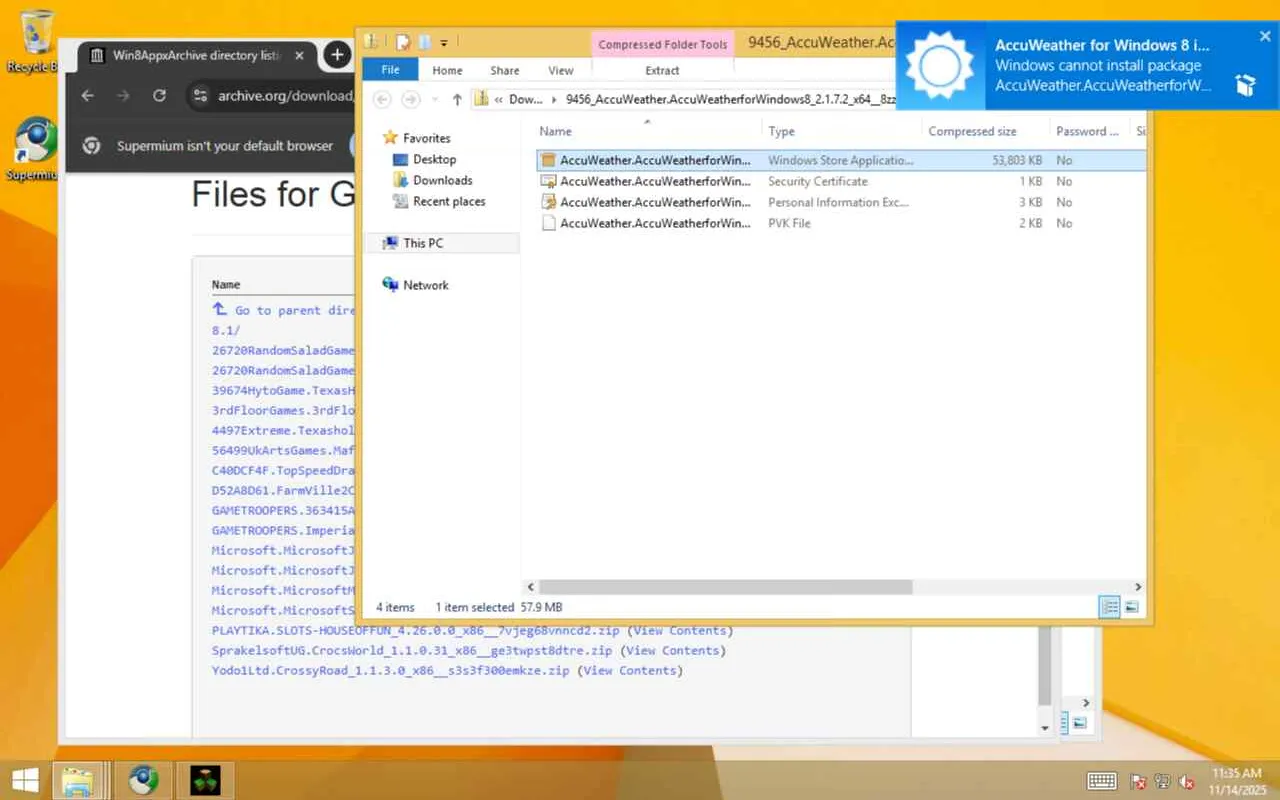Click 'Windows cannot install package' notification text
This screenshot has width=1280, height=800.
tap(1098, 65)
